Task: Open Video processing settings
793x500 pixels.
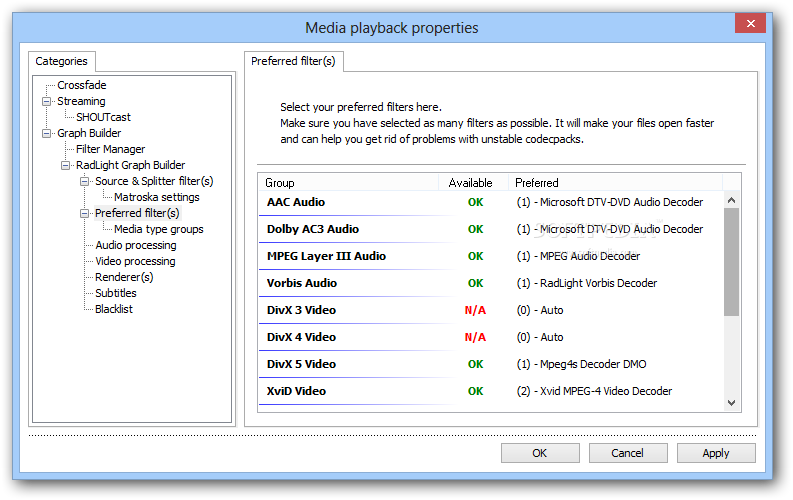Action: pyautogui.click(x=136, y=261)
